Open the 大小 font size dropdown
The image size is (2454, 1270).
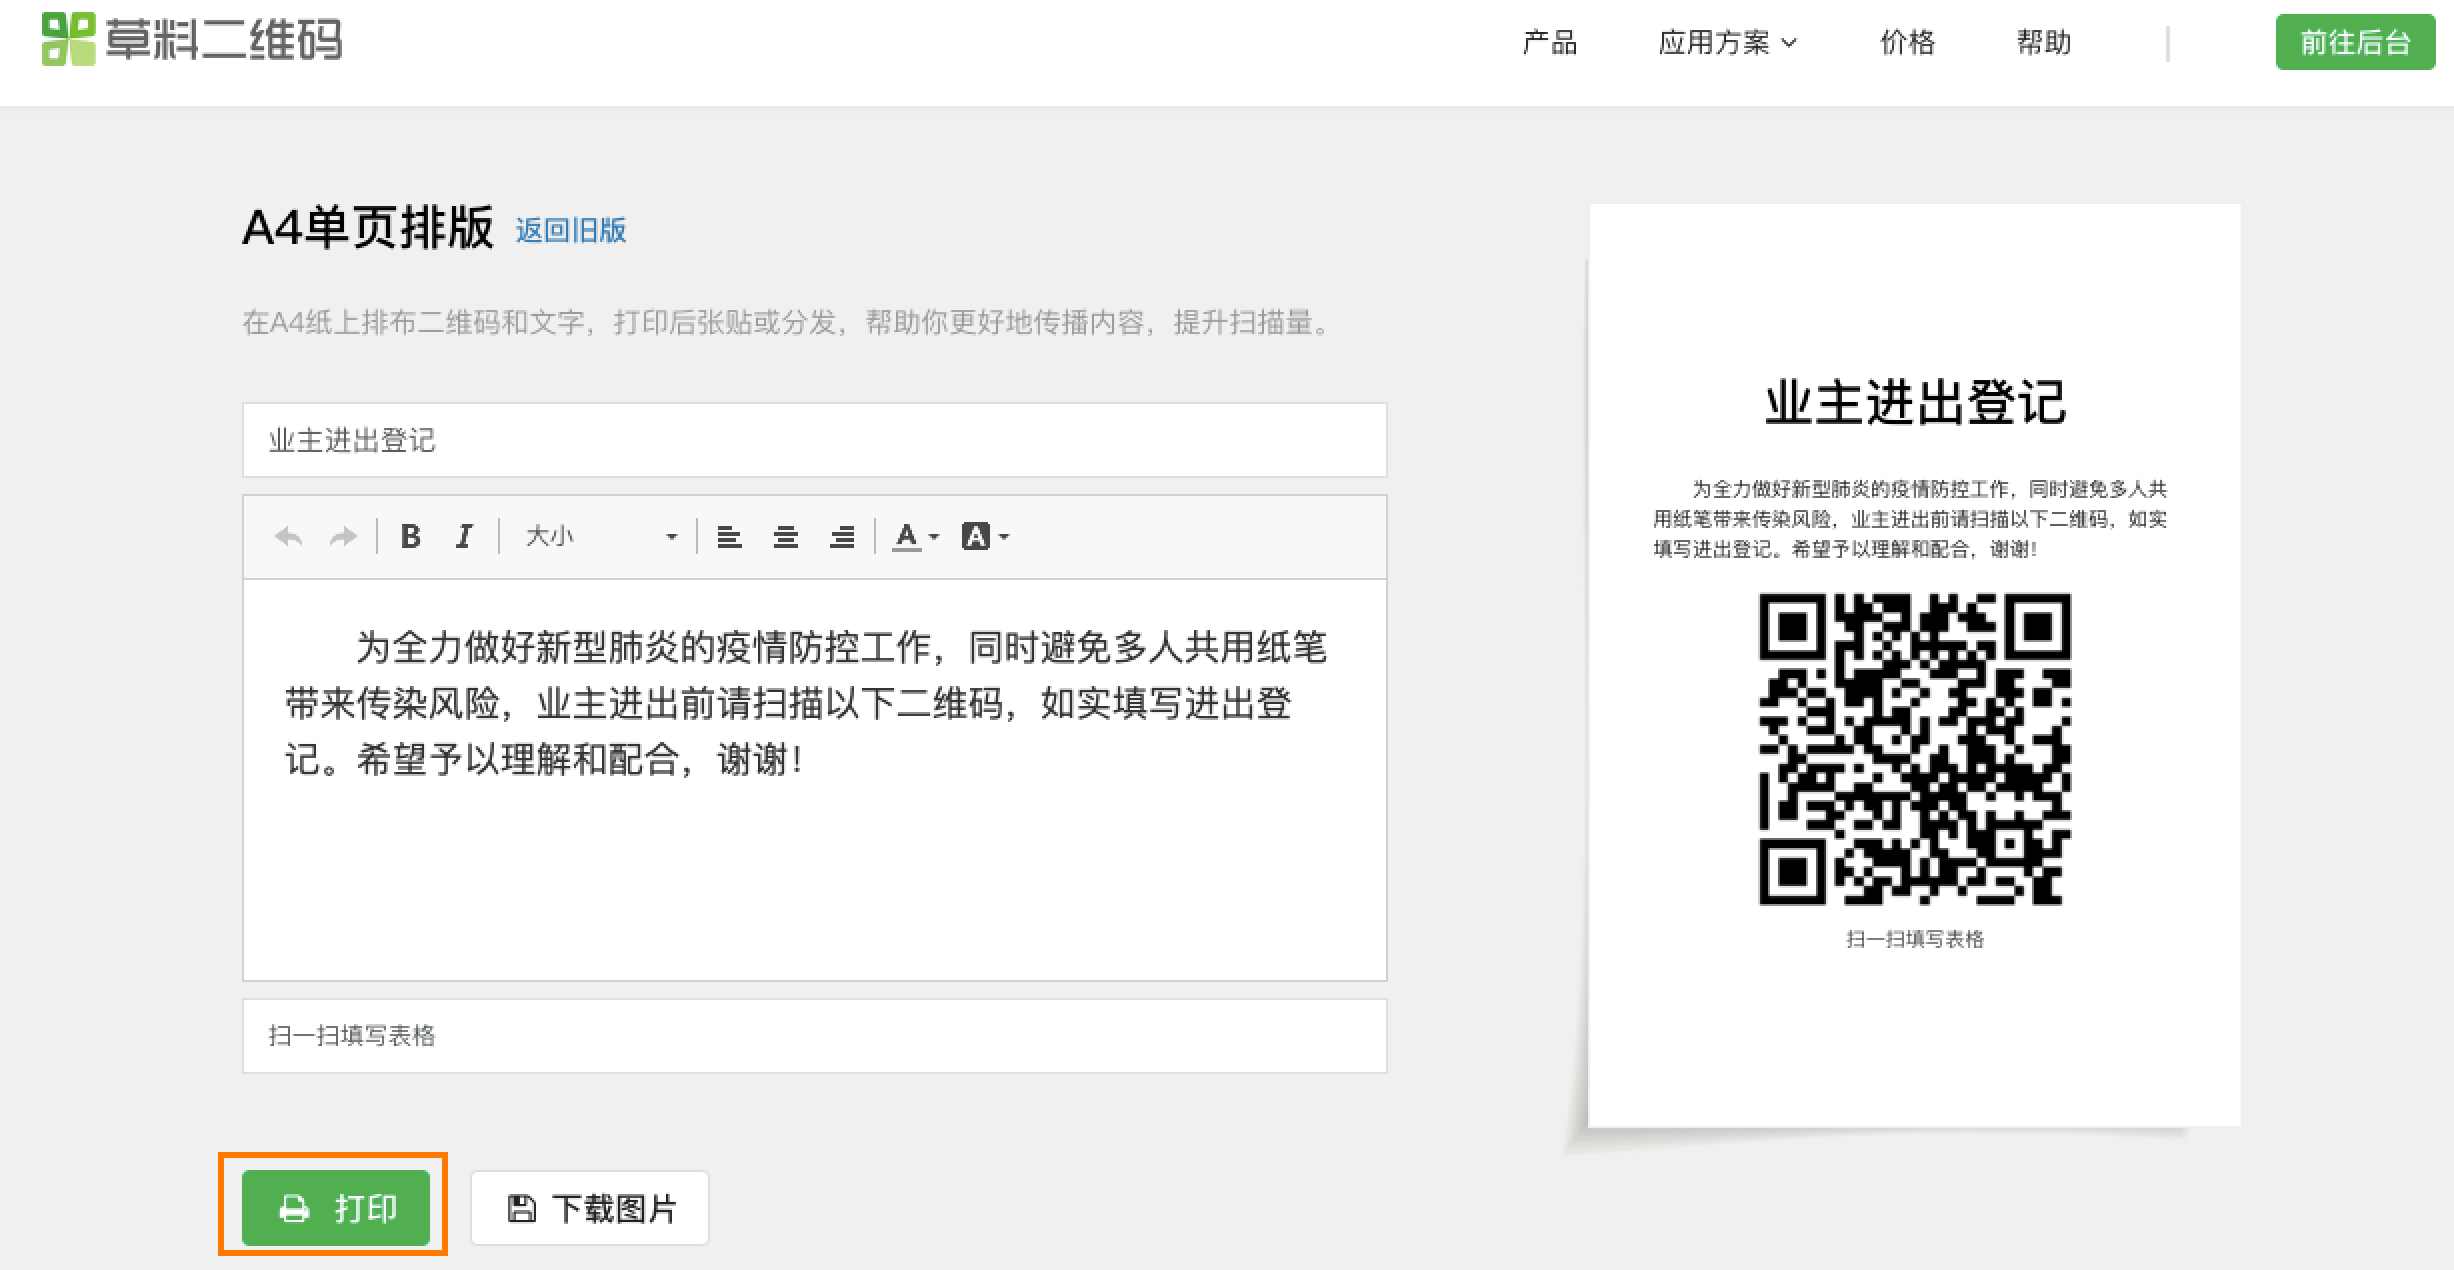point(601,537)
